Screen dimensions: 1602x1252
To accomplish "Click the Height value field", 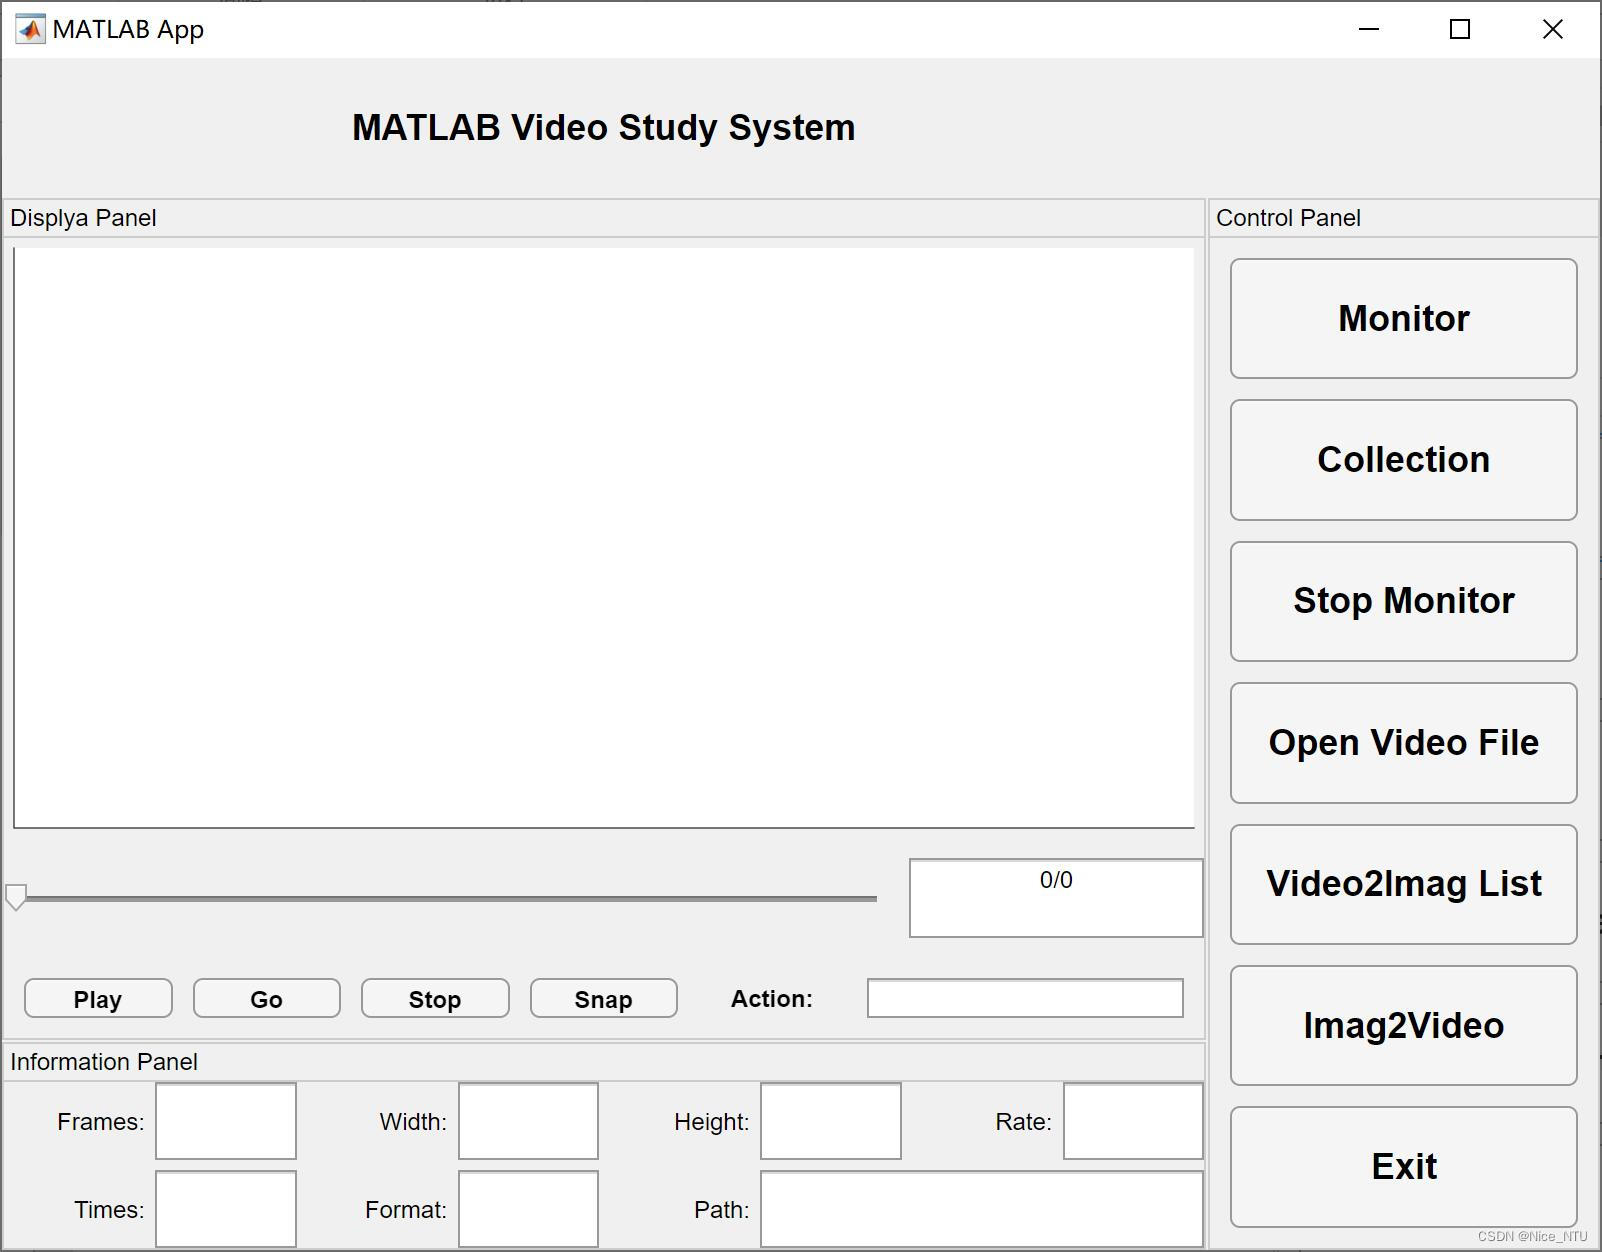I will click(x=830, y=1121).
